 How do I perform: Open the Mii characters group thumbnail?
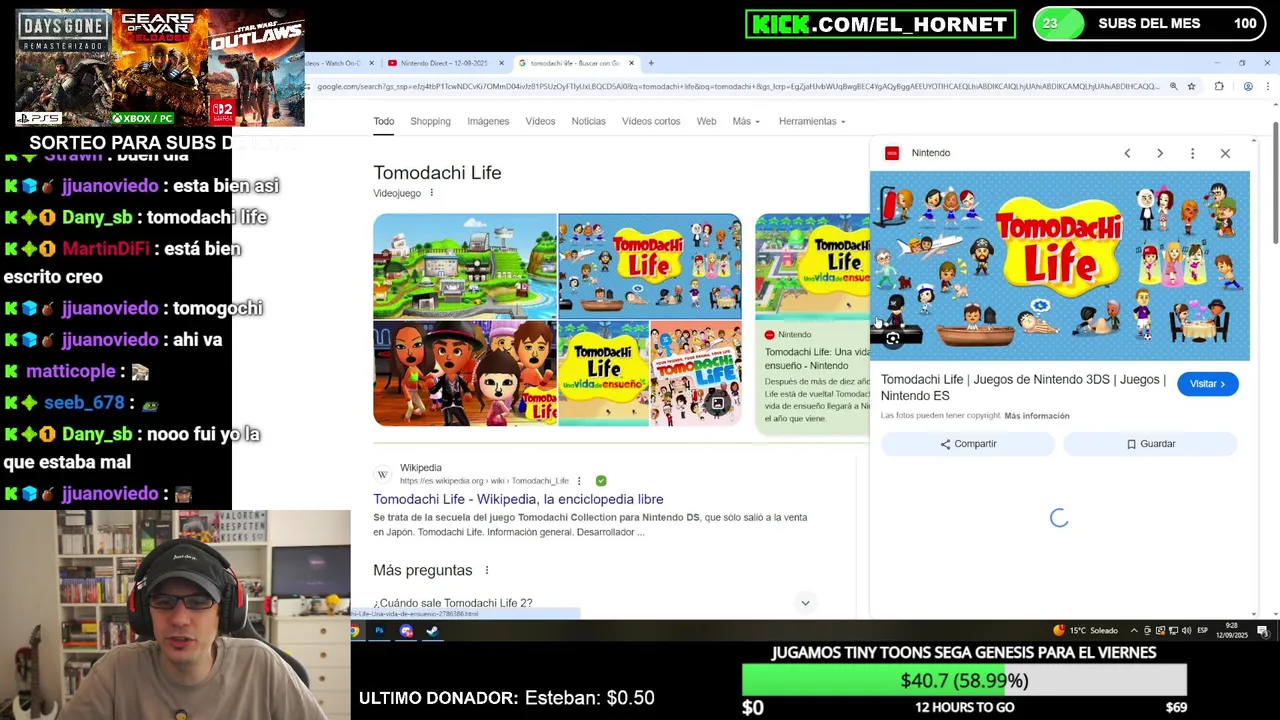465,374
